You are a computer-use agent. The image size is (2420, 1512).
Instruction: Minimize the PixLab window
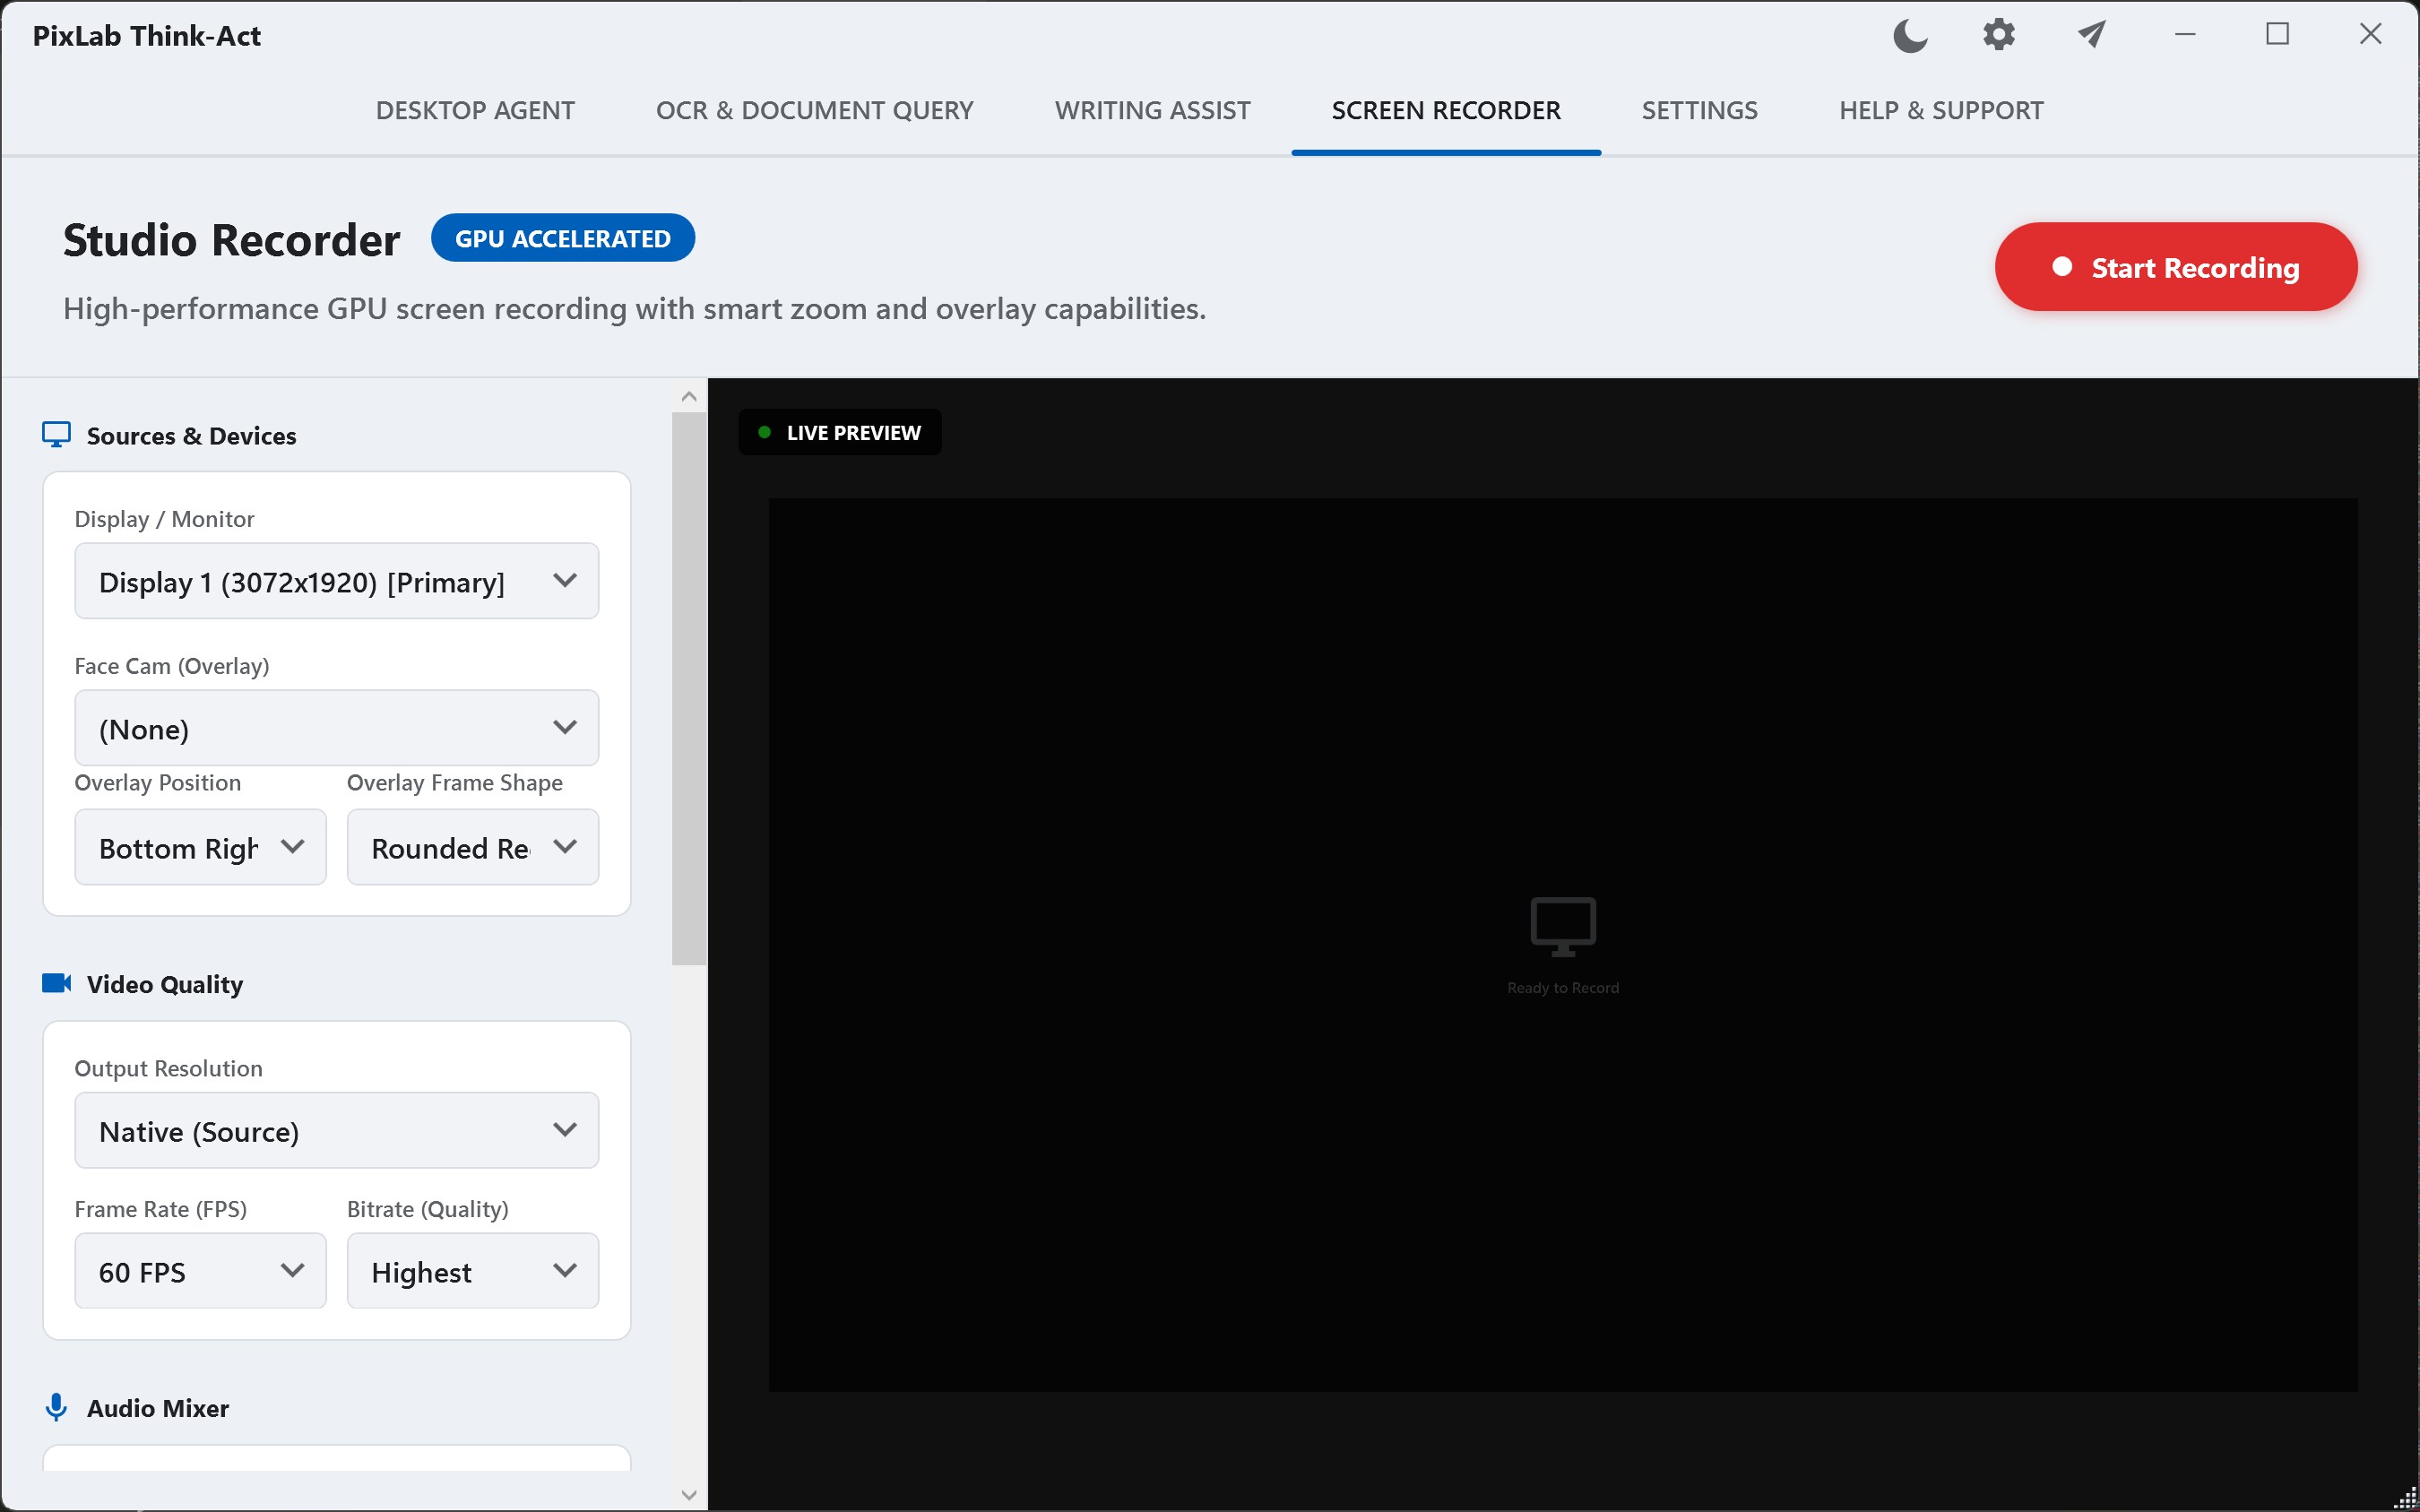pos(2185,35)
